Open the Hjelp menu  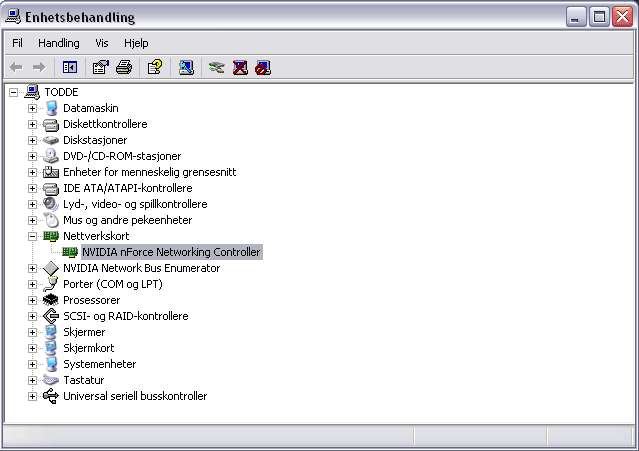[x=136, y=43]
